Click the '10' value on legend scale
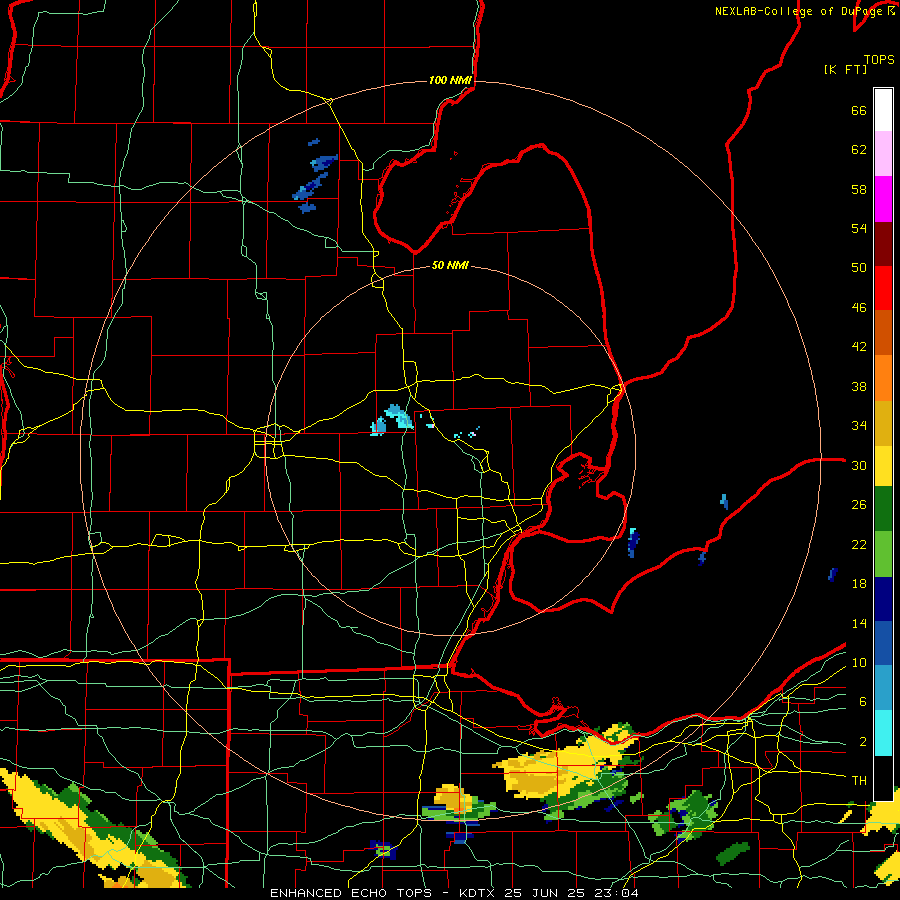This screenshot has height=900, width=900. 859,663
